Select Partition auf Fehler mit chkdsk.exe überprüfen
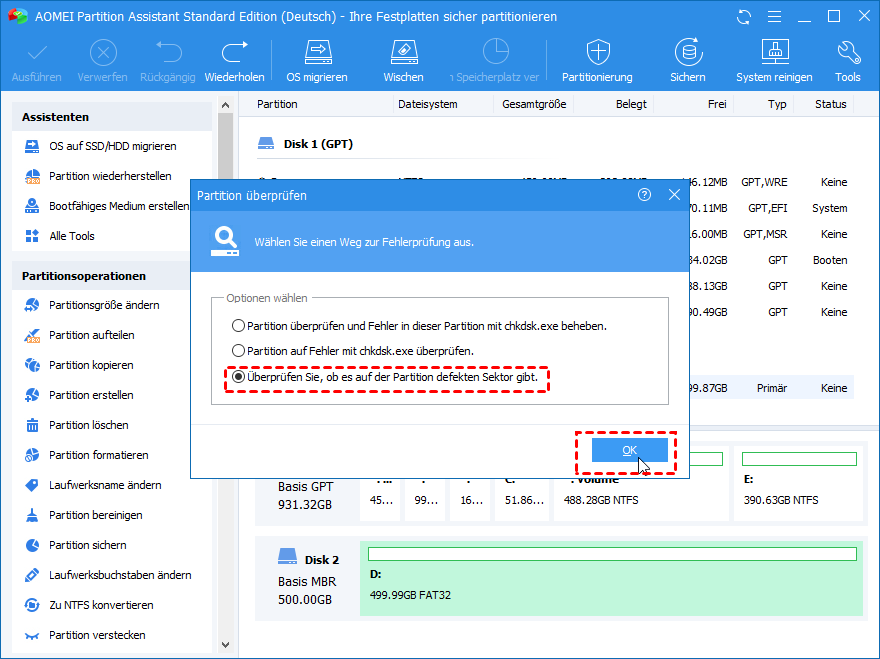Screen dimensions: 880x659 (x=353, y=351)
